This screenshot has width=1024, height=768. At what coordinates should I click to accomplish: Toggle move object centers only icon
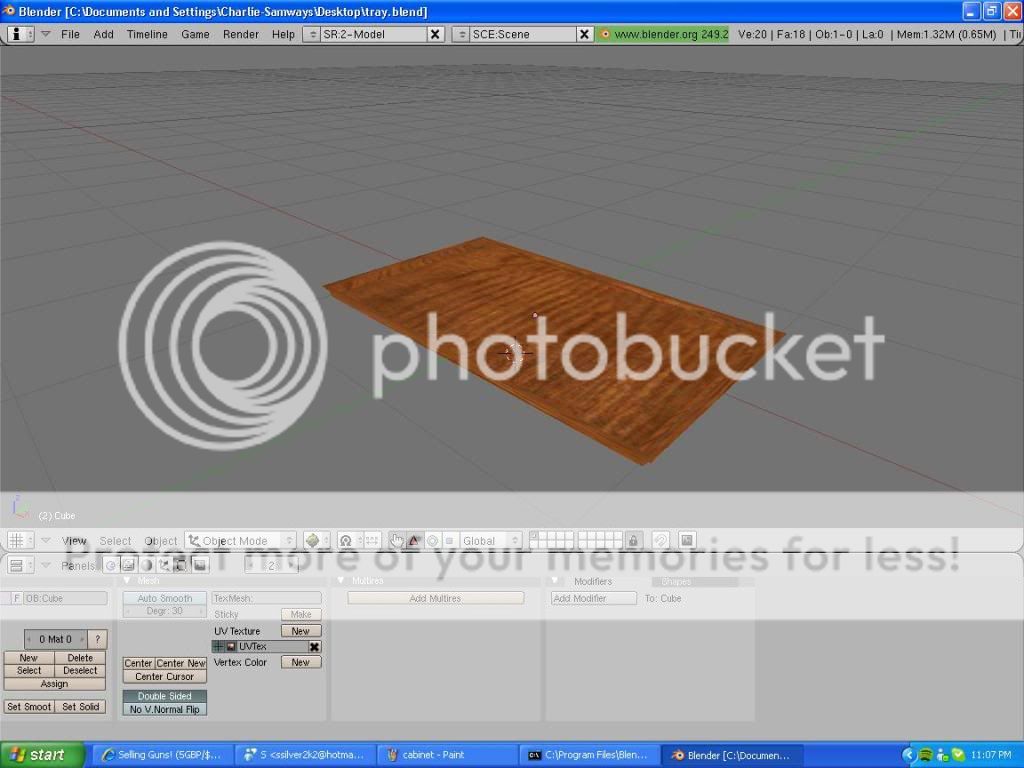point(372,541)
